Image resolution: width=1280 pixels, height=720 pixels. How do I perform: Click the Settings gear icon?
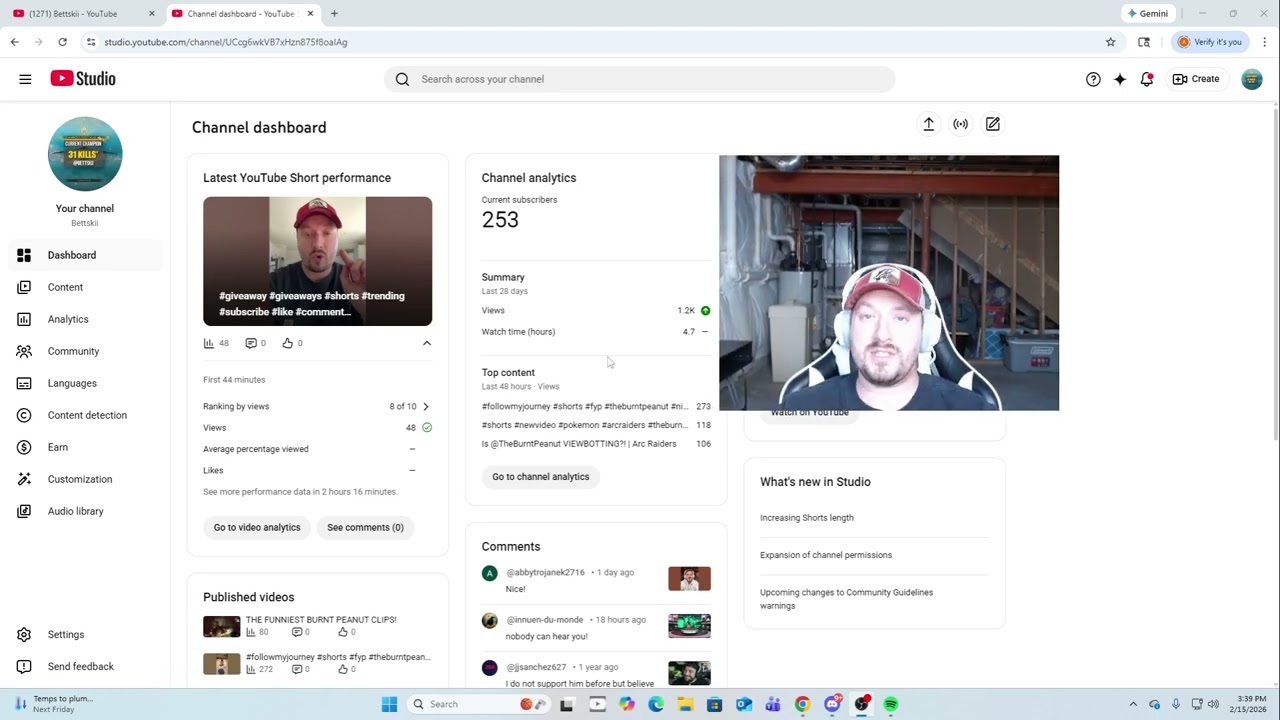click(x=25, y=634)
